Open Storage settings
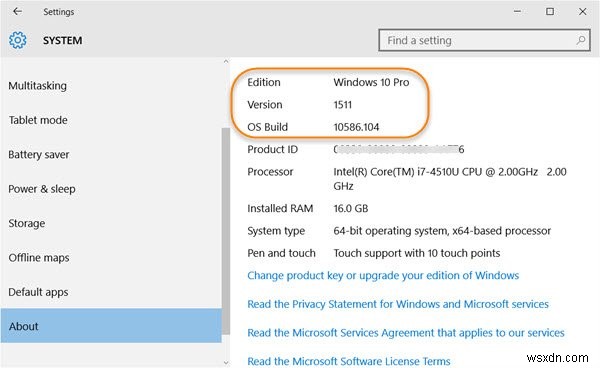This screenshot has height=368, width=600. coord(26,223)
